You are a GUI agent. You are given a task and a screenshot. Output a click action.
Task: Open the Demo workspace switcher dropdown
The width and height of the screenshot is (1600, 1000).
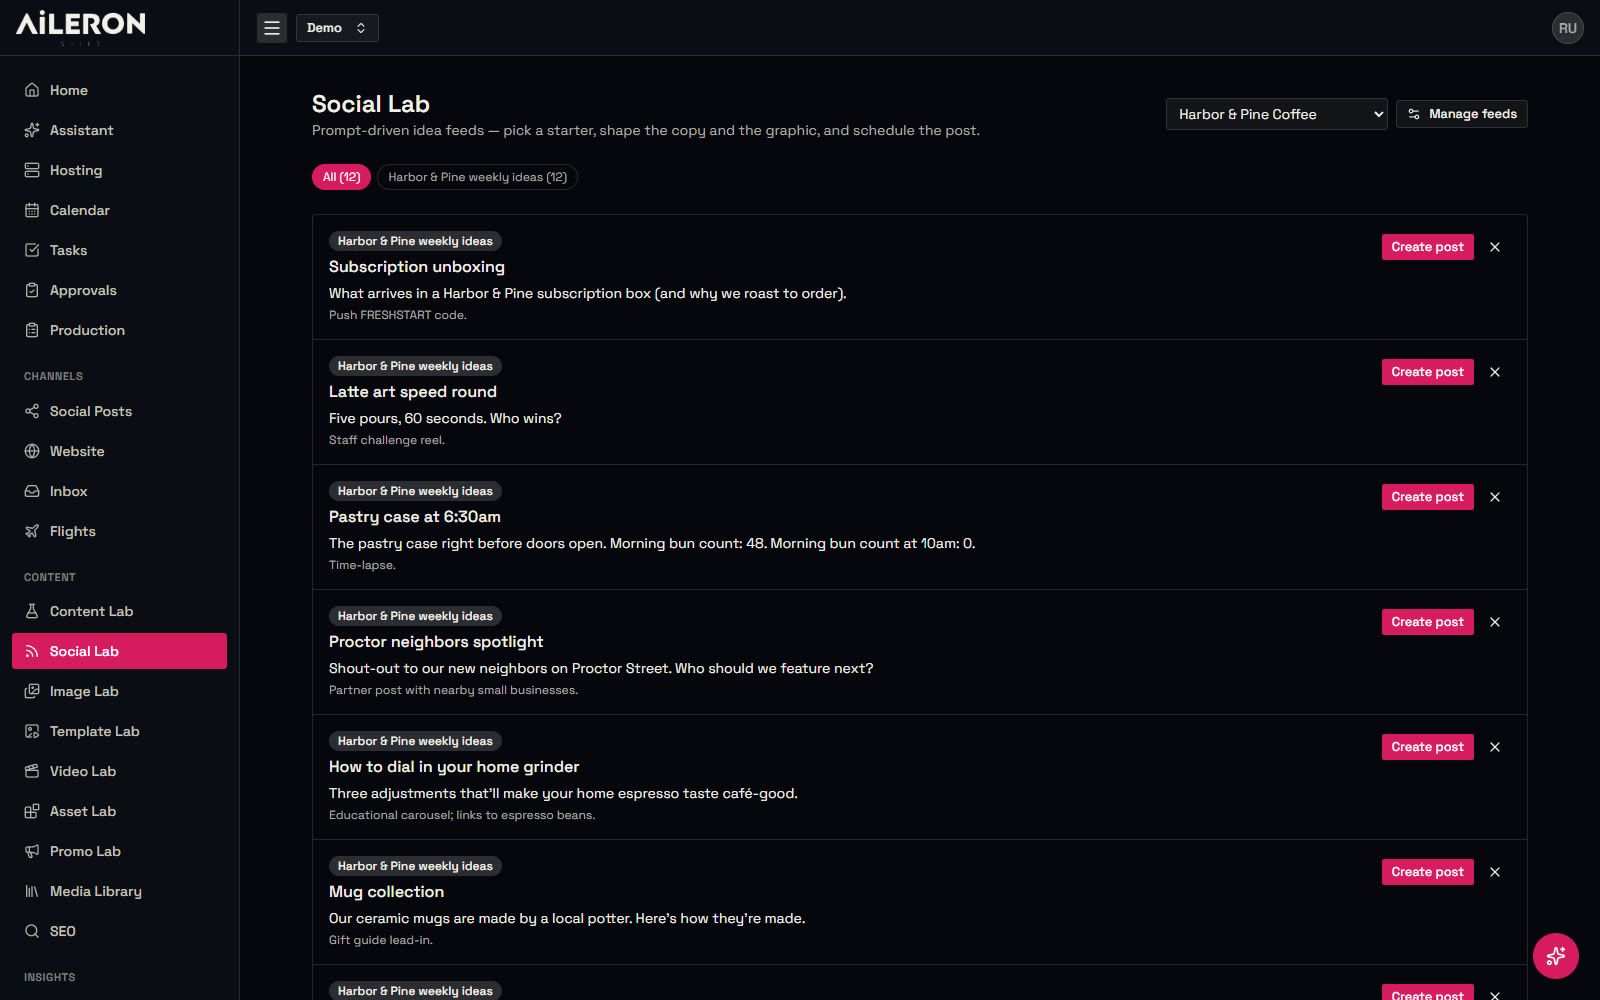(x=337, y=28)
